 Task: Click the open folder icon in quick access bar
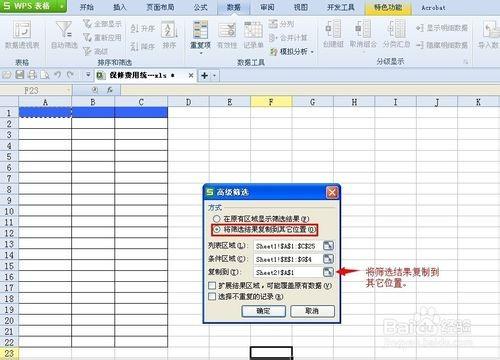tap(7, 75)
